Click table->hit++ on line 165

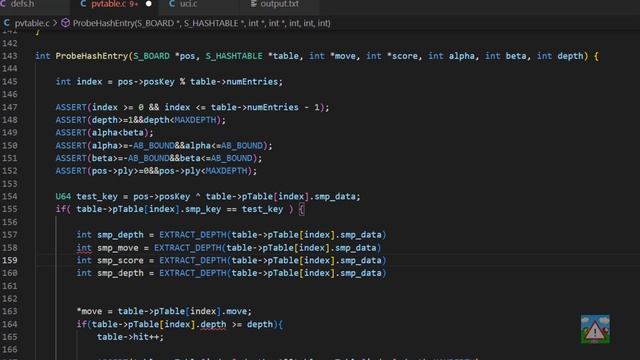point(130,337)
